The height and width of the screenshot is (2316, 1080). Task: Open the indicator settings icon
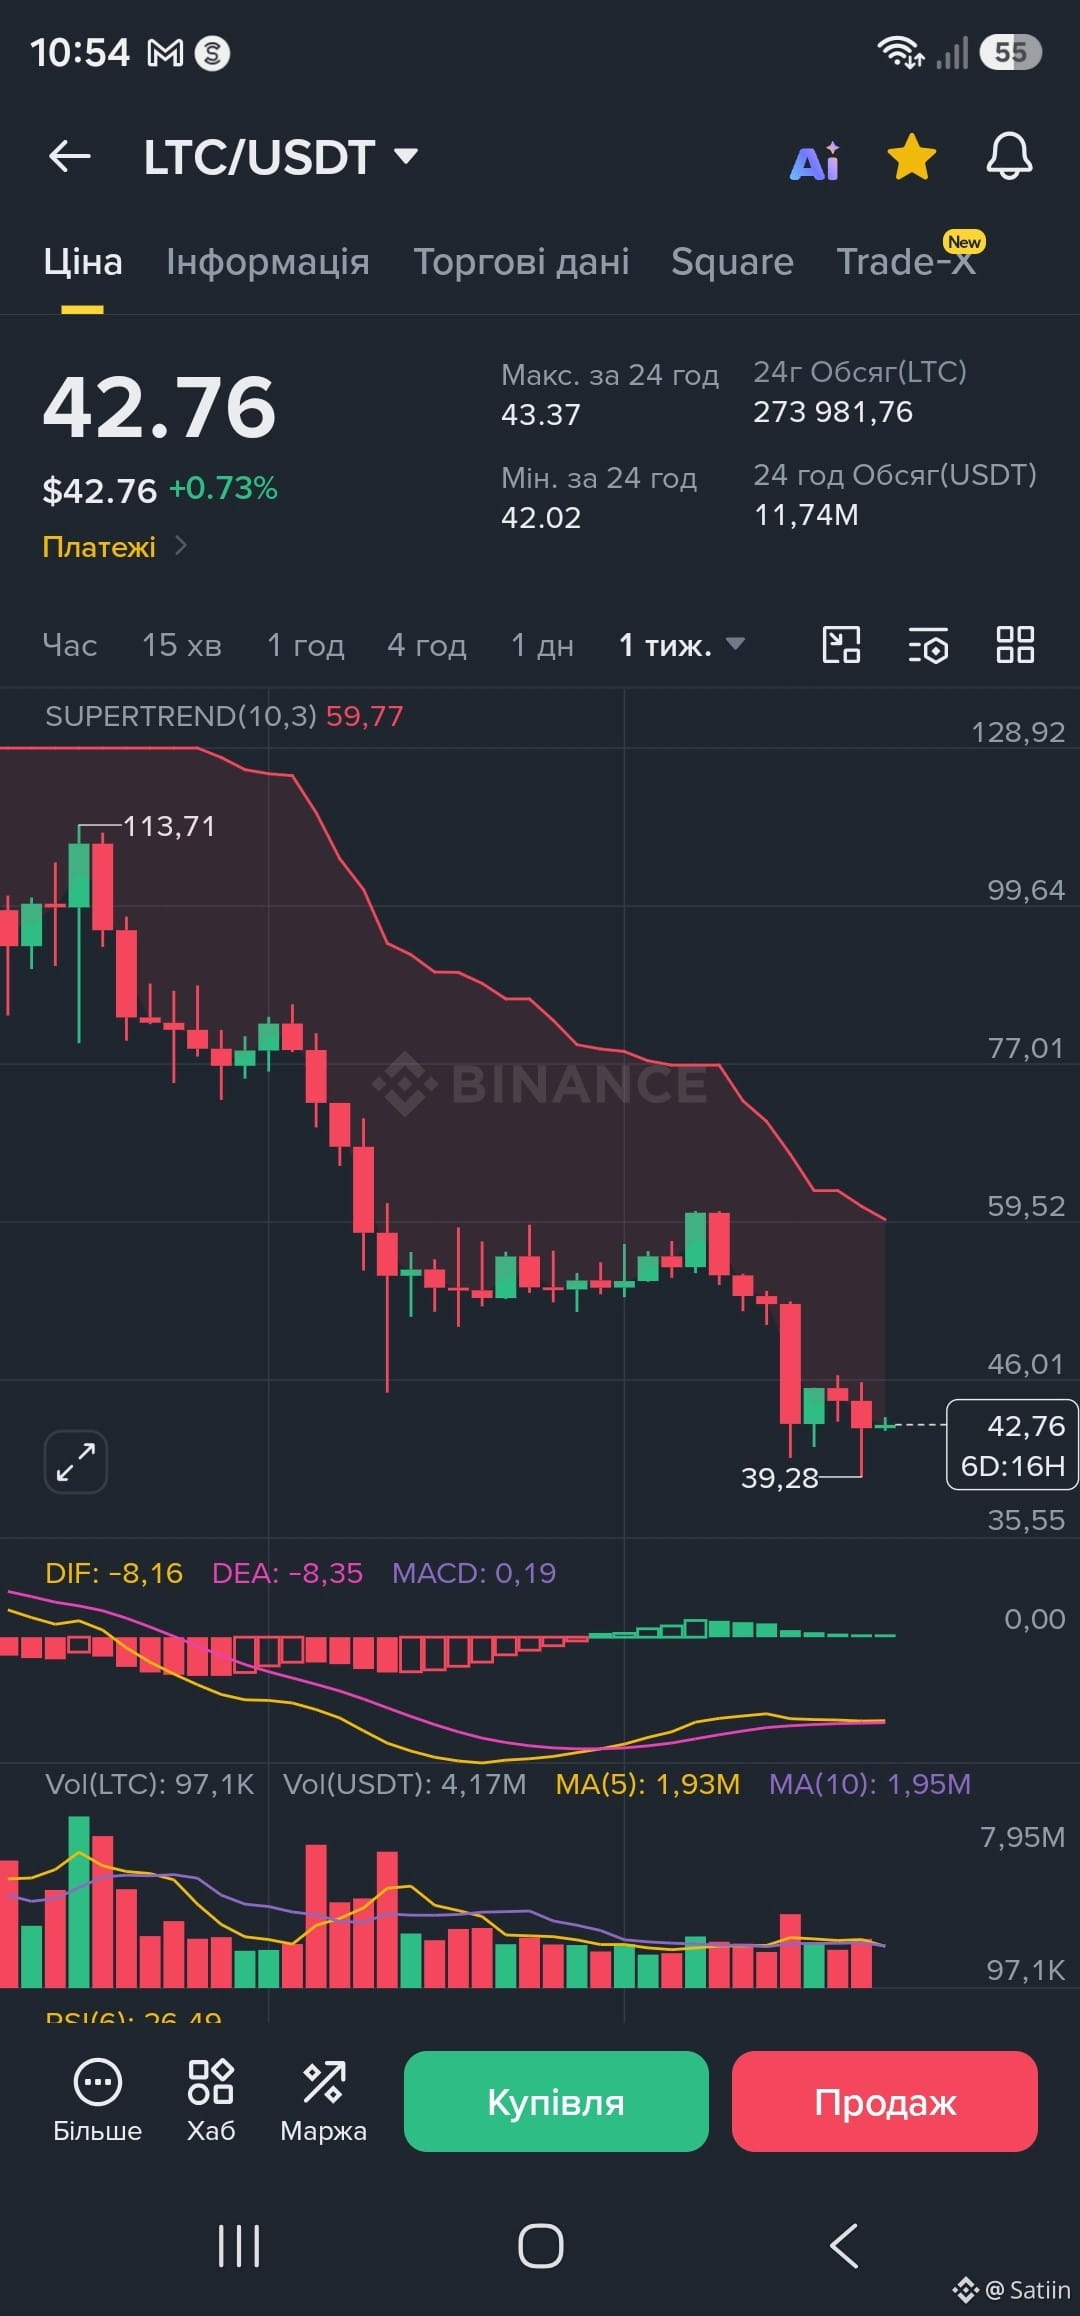point(928,645)
